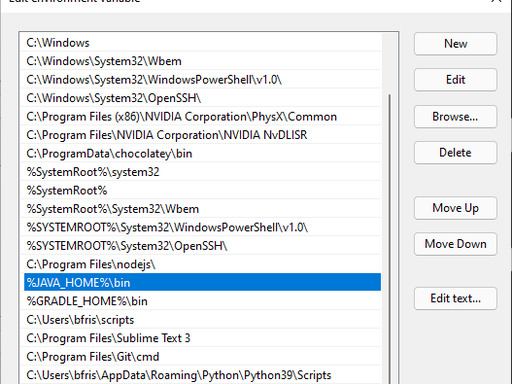Delete the selected path entry
512x384 pixels.
coord(455,153)
